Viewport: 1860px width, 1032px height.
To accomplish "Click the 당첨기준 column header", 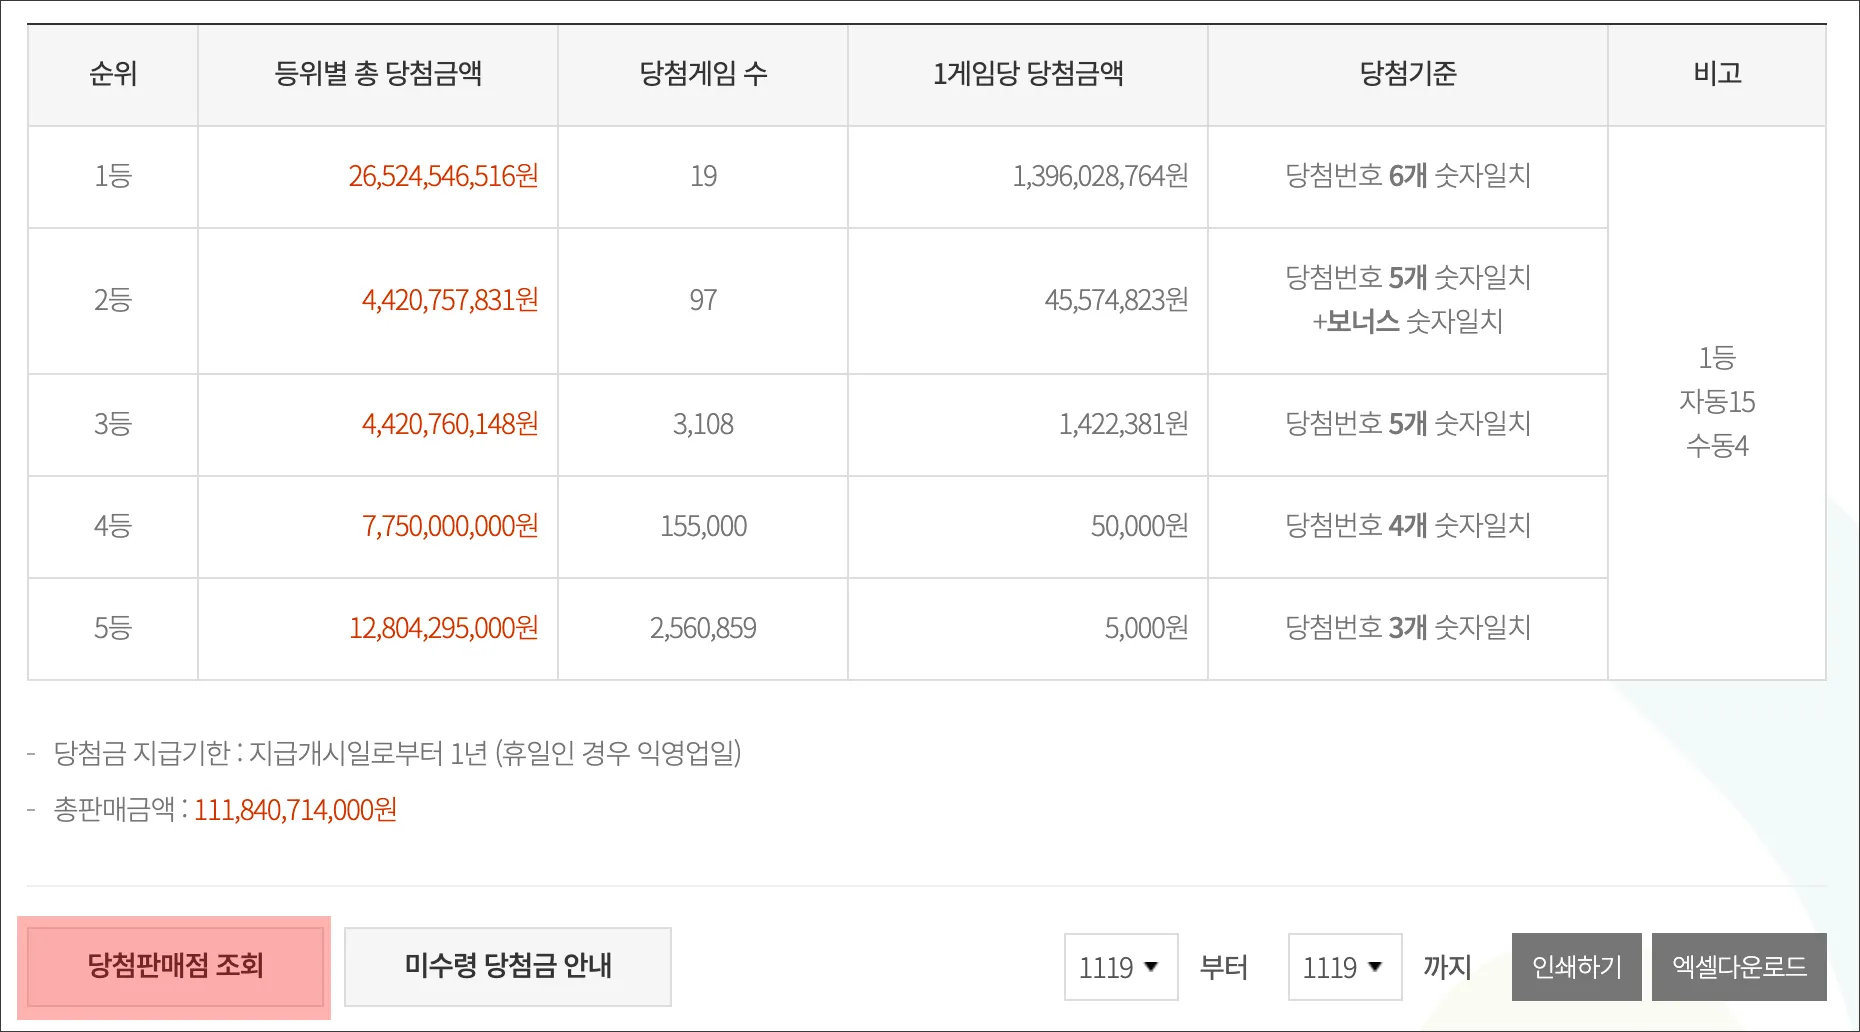I will click(1407, 74).
